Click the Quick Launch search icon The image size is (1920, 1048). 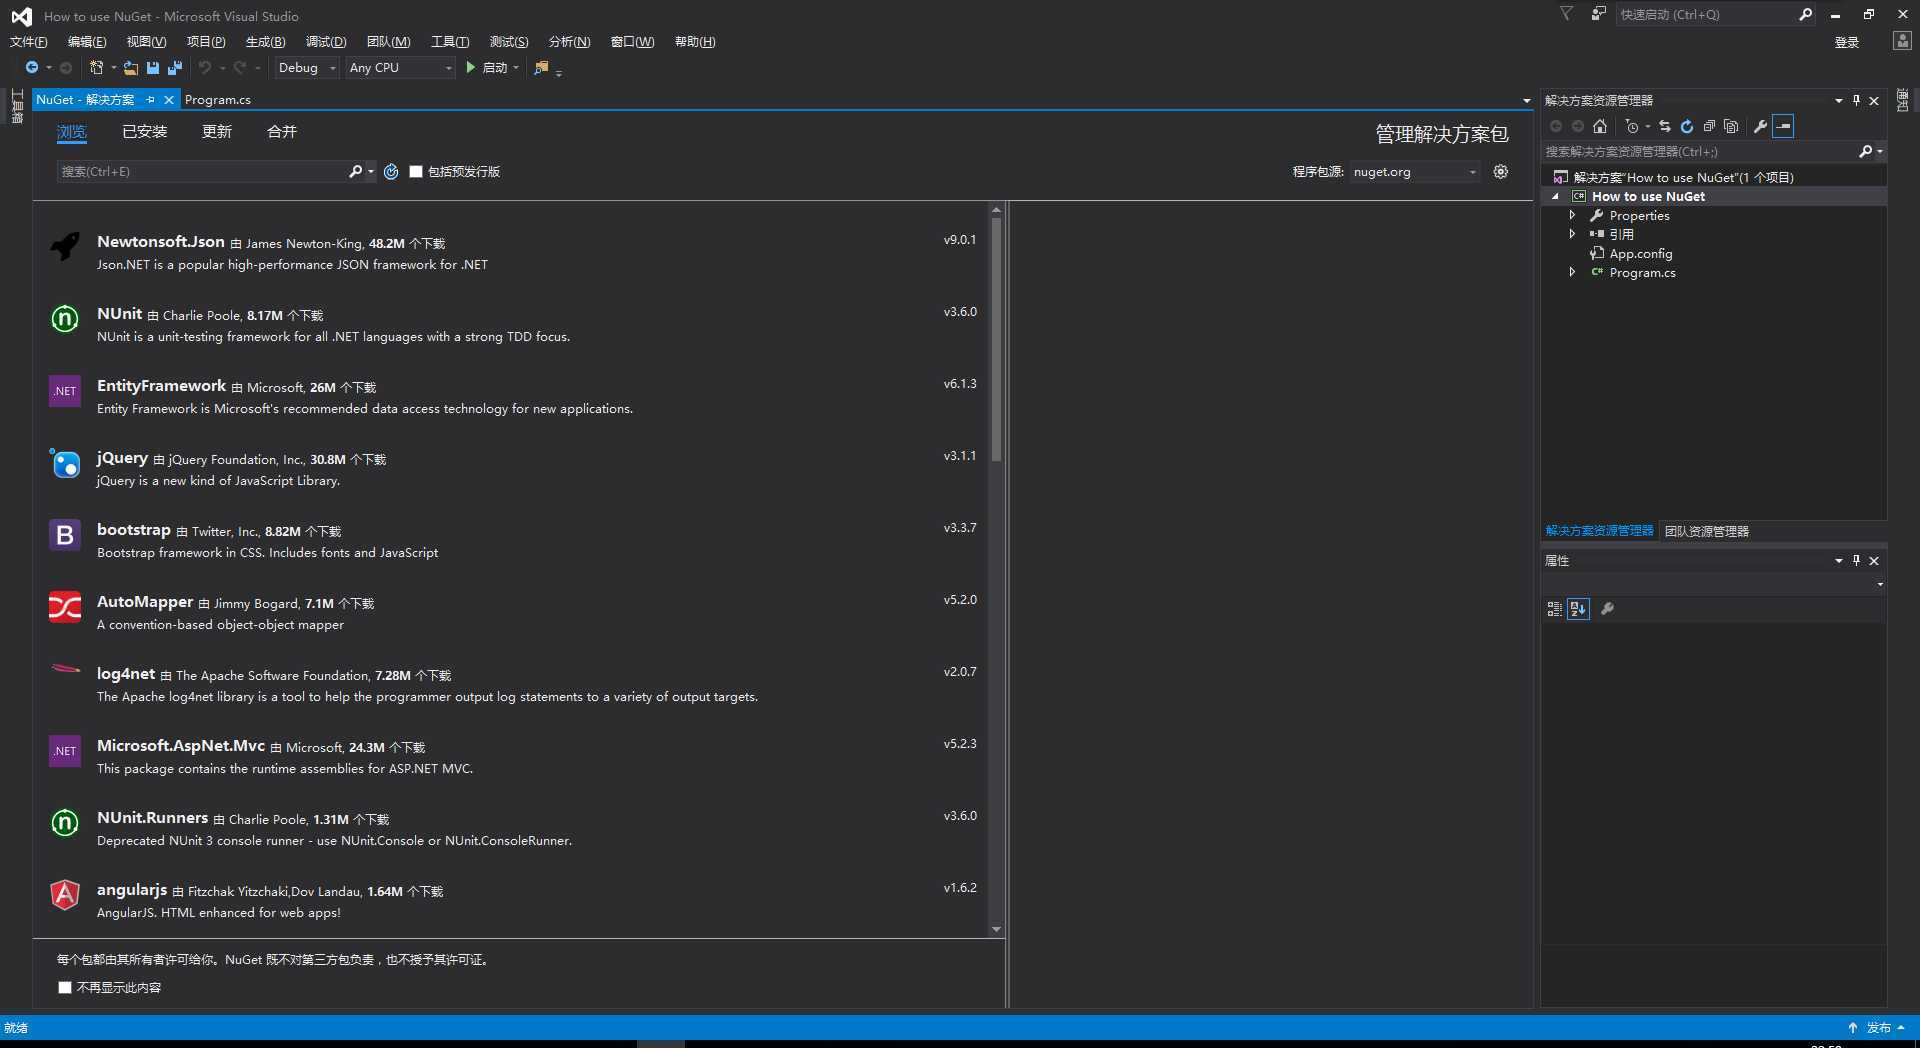(1805, 14)
